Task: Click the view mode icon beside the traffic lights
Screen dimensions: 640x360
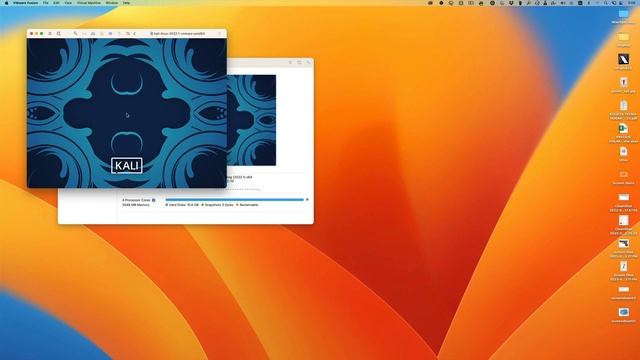Action: [x=50, y=33]
